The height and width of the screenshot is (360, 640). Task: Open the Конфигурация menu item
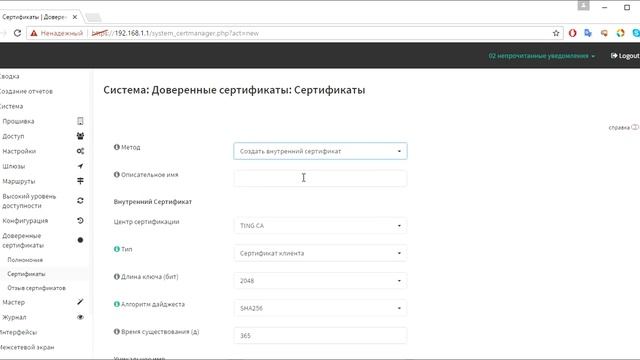25,220
